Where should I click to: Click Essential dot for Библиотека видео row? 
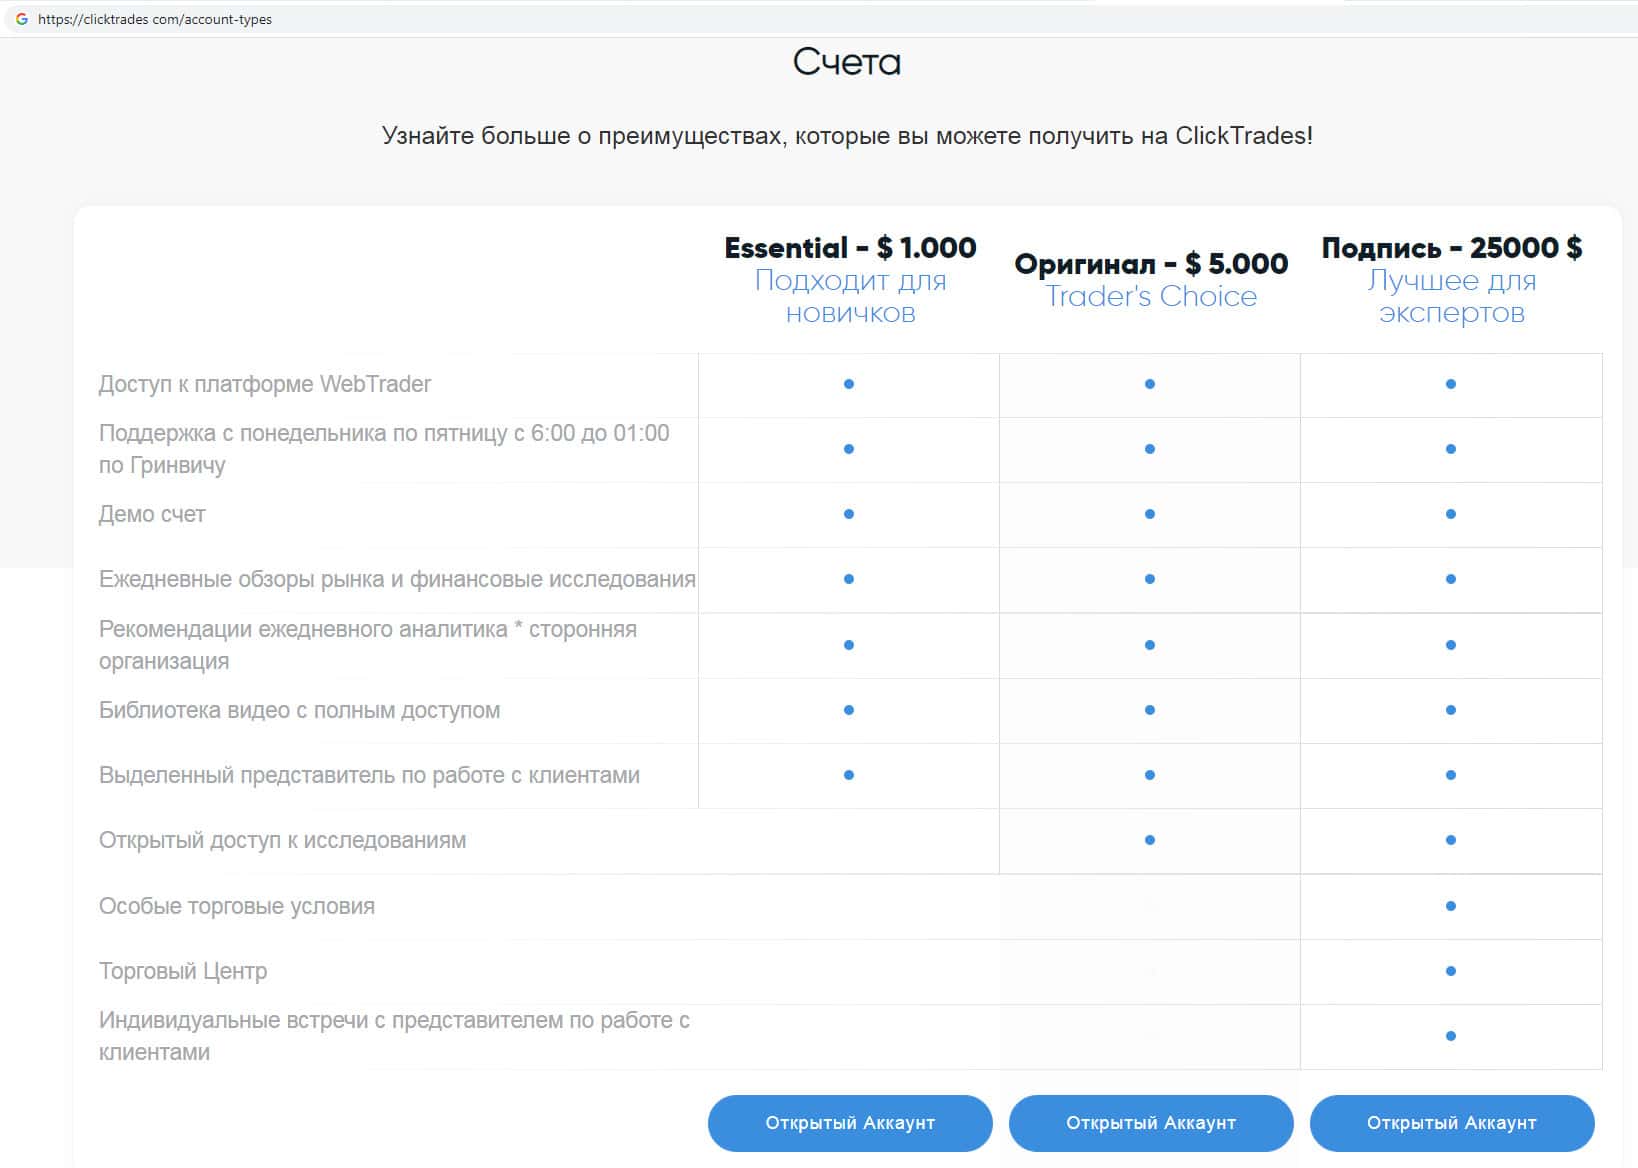click(x=849, y=710)
